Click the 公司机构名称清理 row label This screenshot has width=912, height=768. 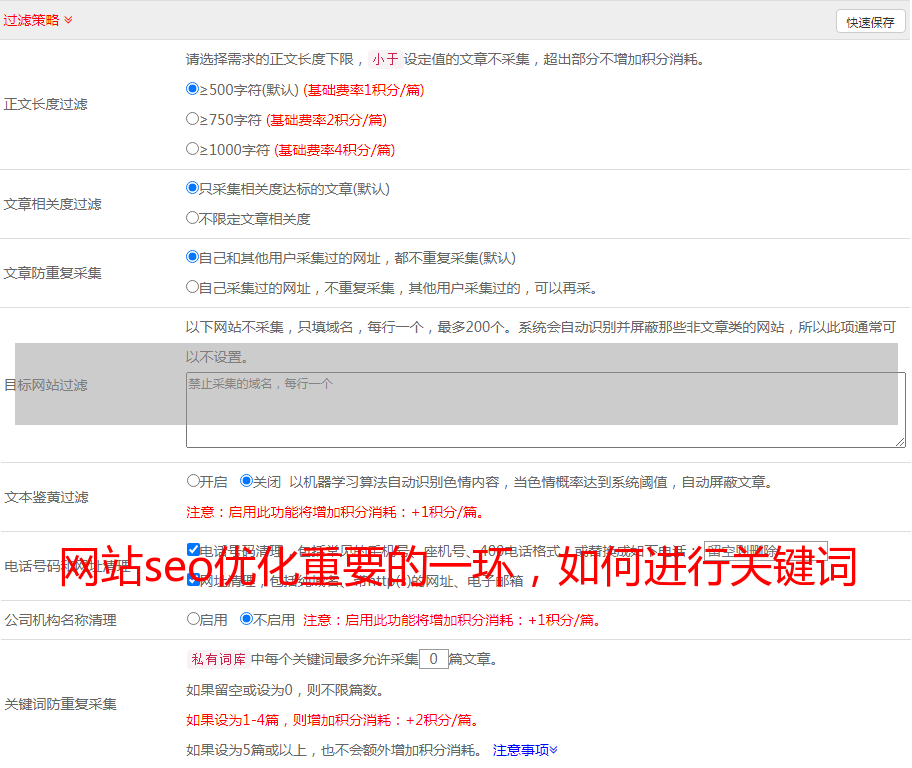[x=60, y=620]
